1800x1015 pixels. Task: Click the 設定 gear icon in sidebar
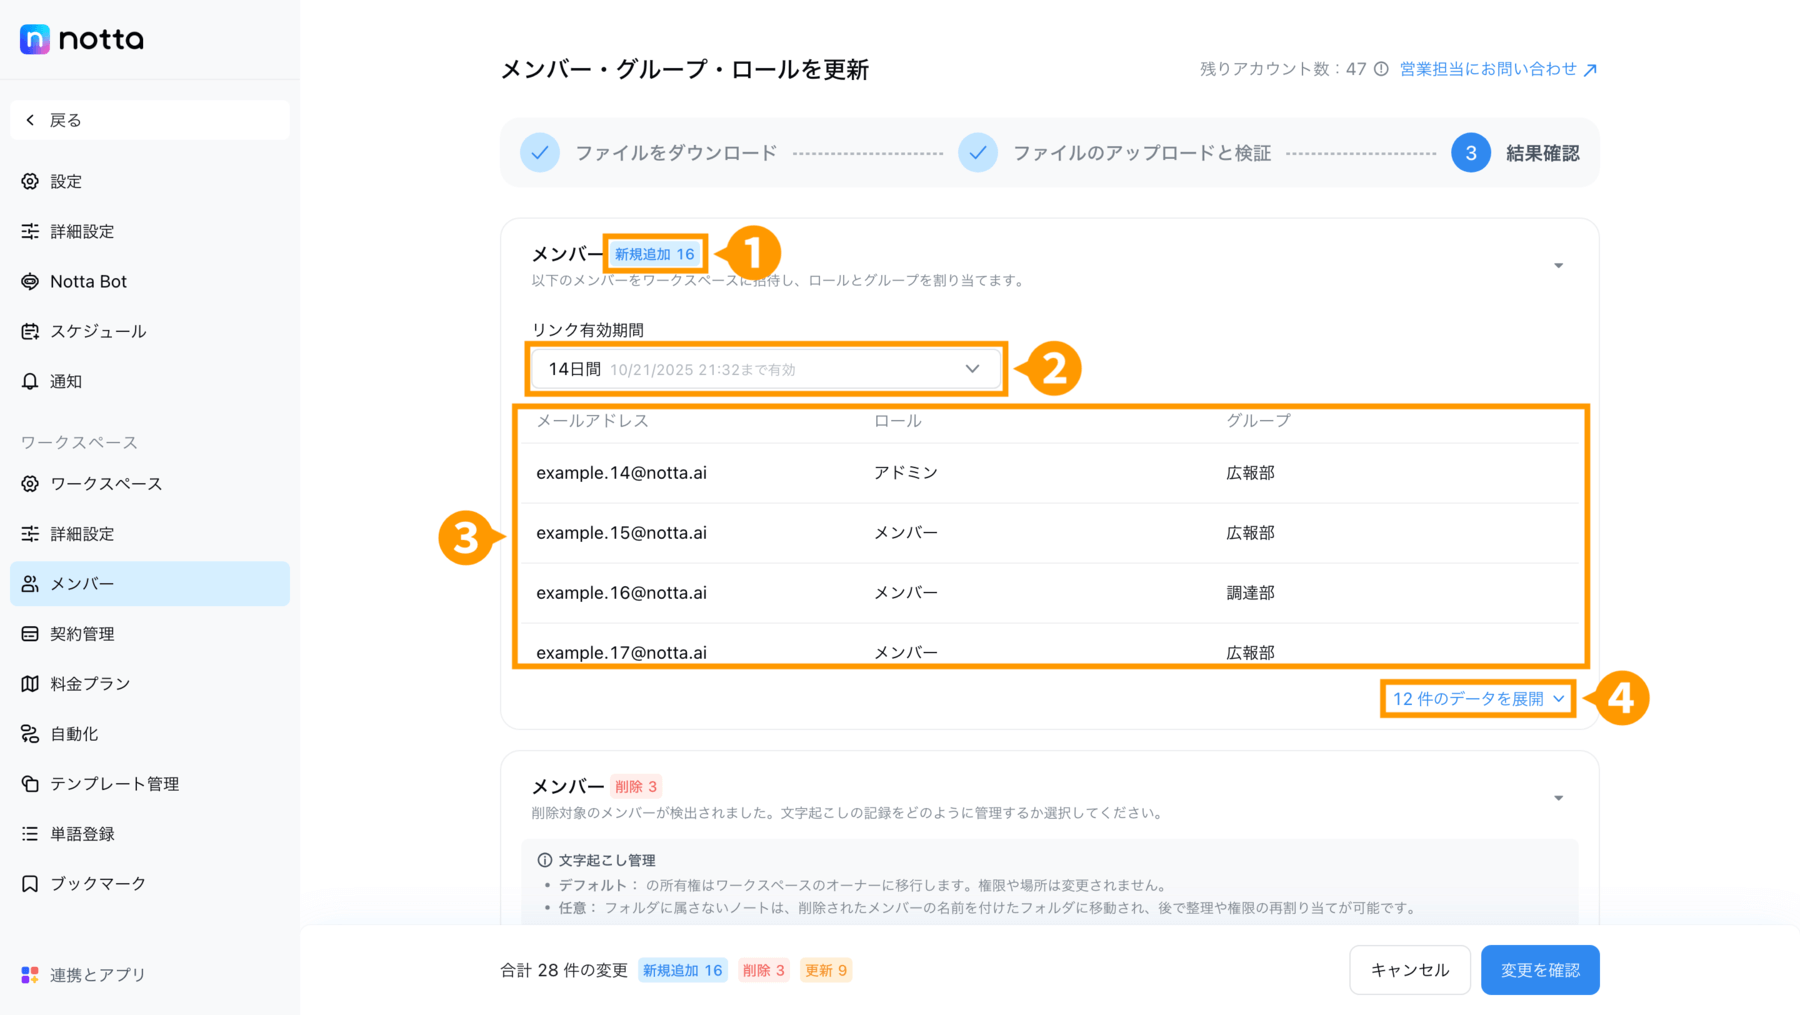30,181
